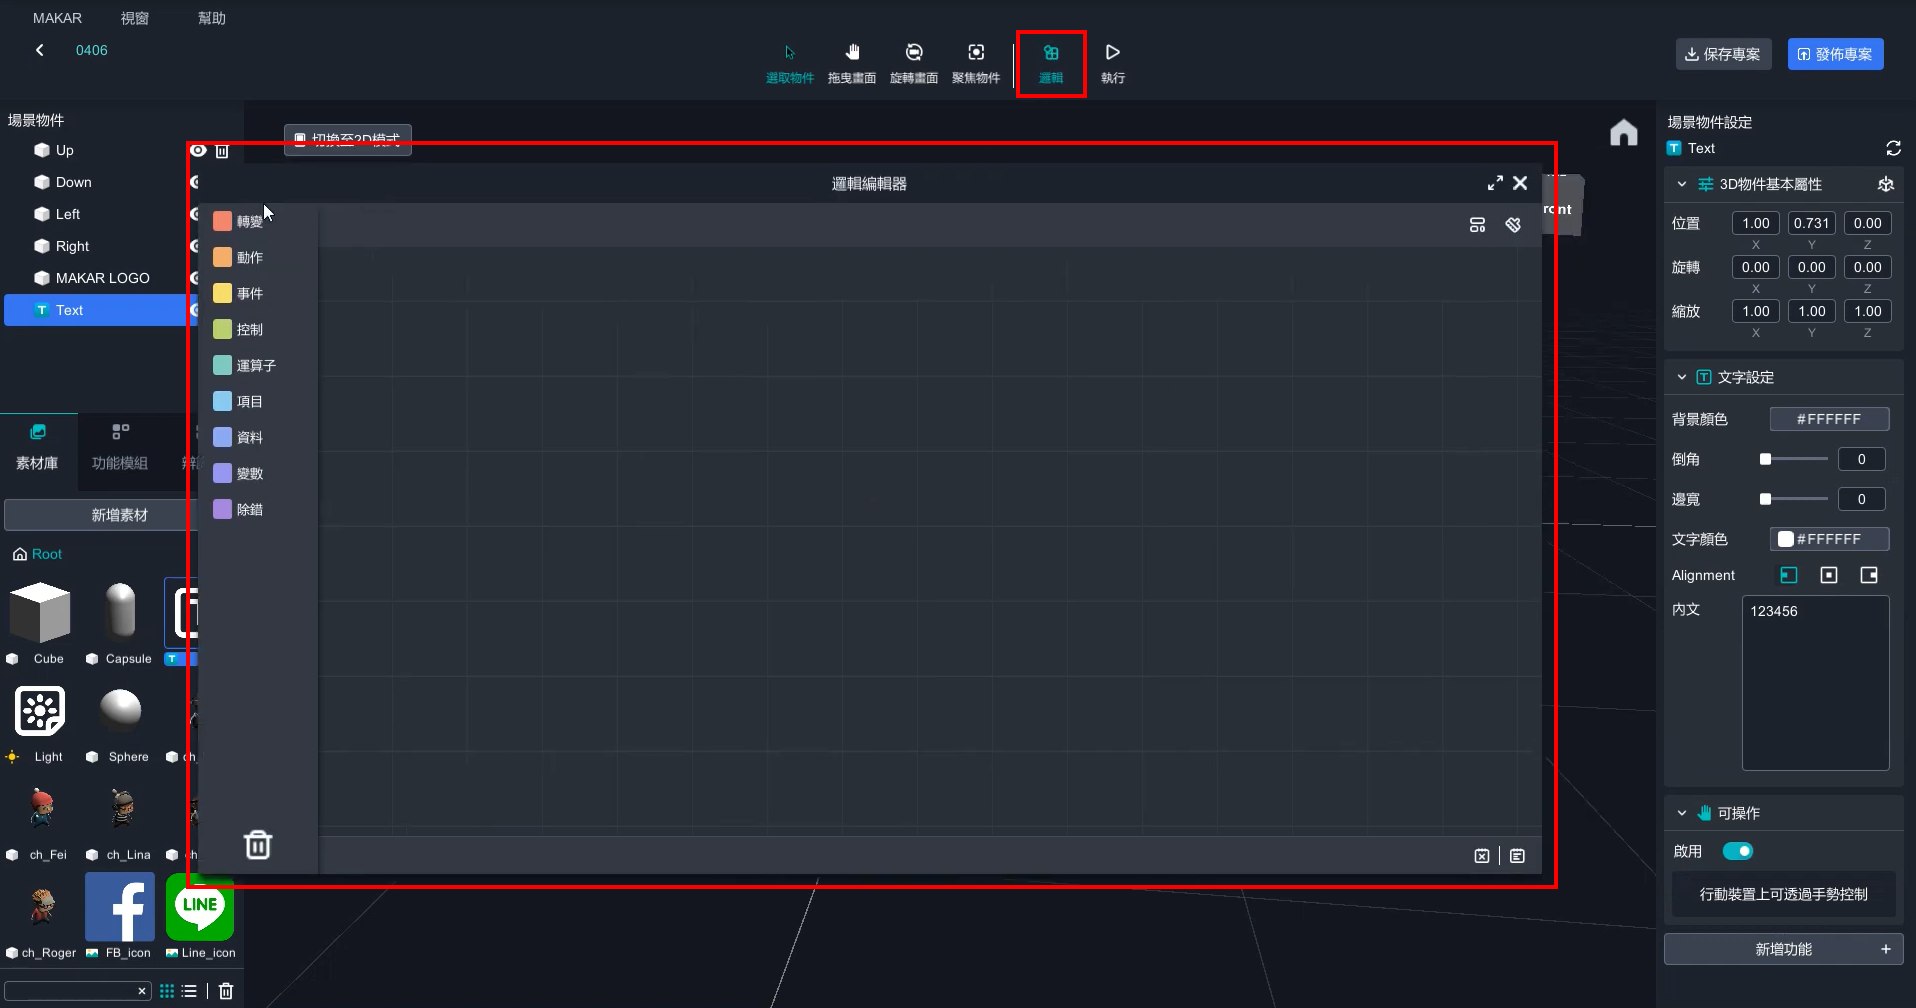Activate the 拖曳畫面 hand tool

pos(852,64)
